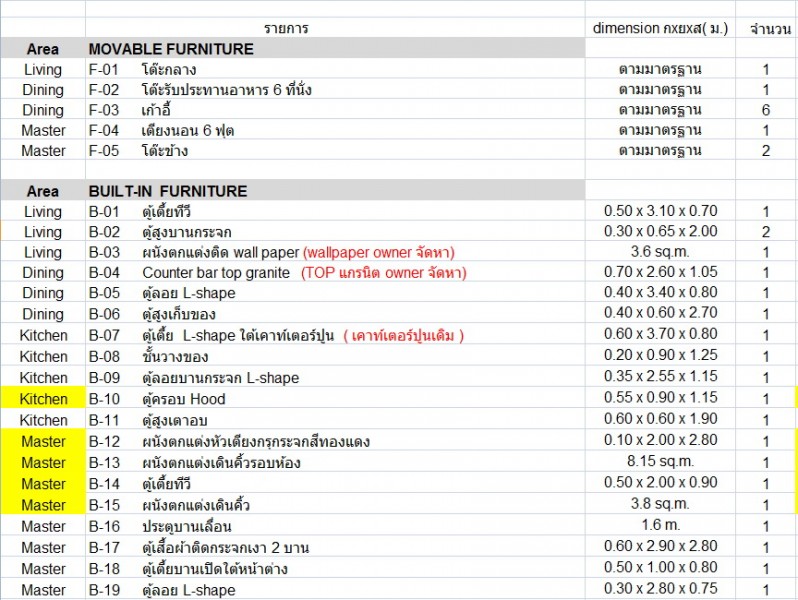Select the Kitchen area cell for B-08

click(x=43, y=356)
